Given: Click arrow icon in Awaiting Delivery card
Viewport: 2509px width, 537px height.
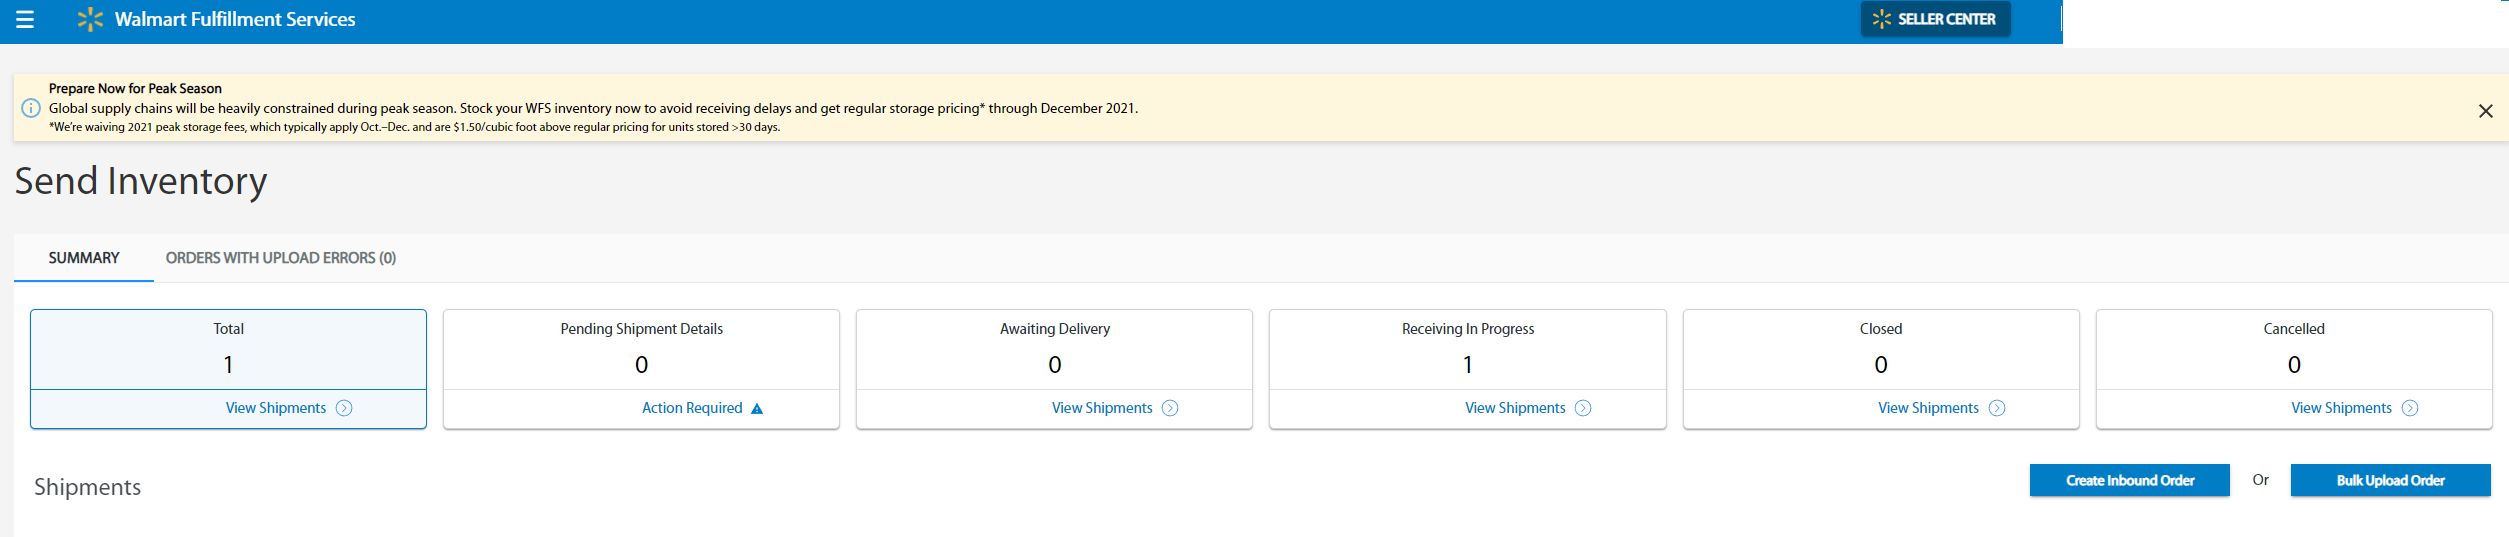Looking at the screenshot, I should pyautogui.click(x=1170, y=408).
